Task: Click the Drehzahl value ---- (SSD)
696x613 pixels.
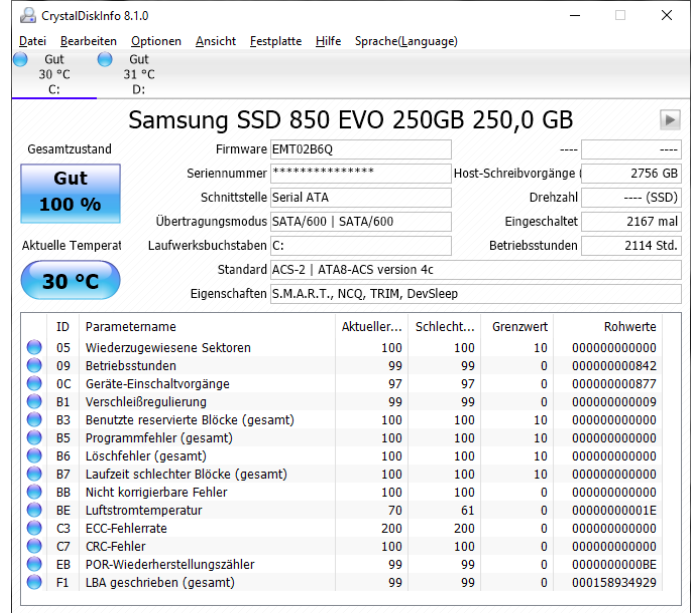Action: 631,197
